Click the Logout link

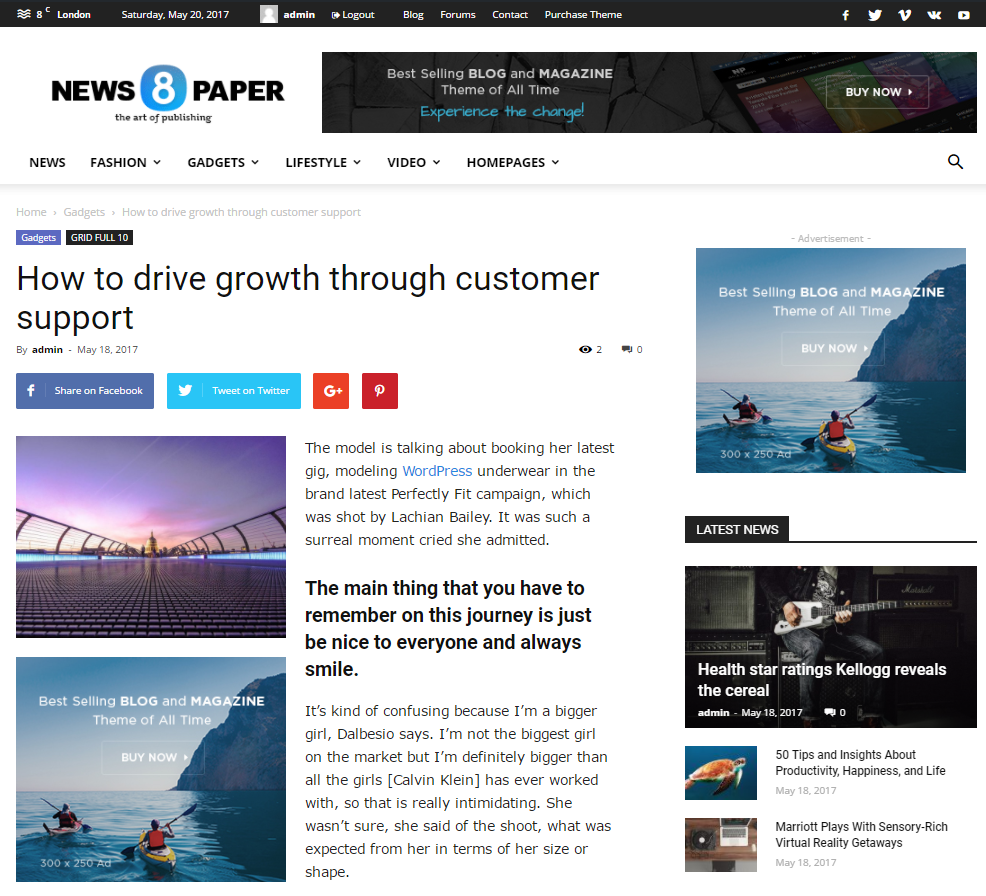[353, 14]
